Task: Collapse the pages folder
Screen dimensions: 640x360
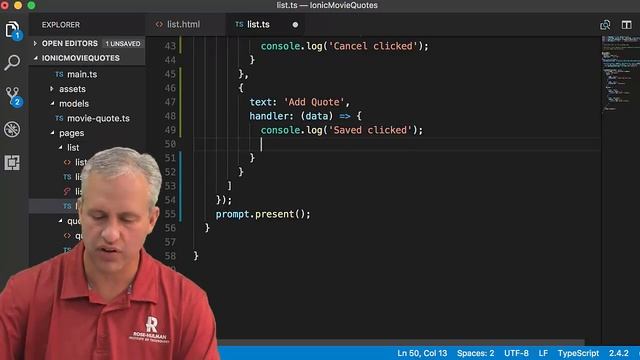Action: tap(71, 133)
